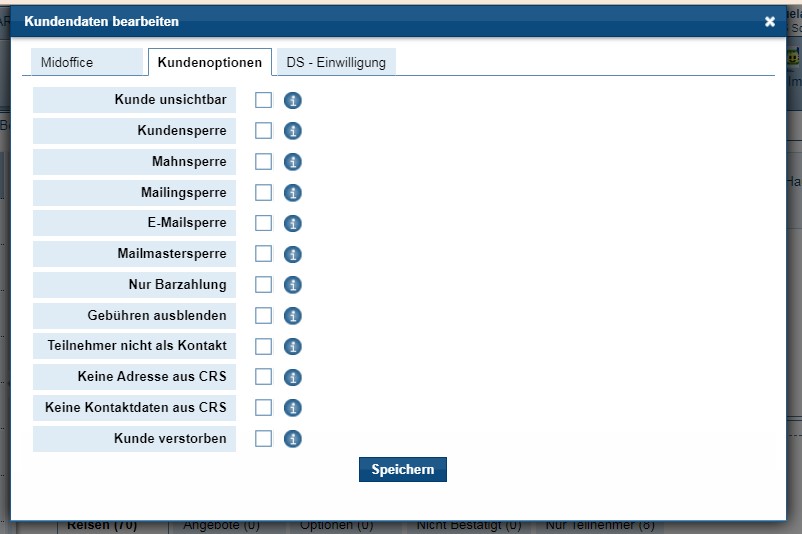The image size is (802, 534).
Task: Select the Kundenoptionen tab
Action: (x=210, y=62)
